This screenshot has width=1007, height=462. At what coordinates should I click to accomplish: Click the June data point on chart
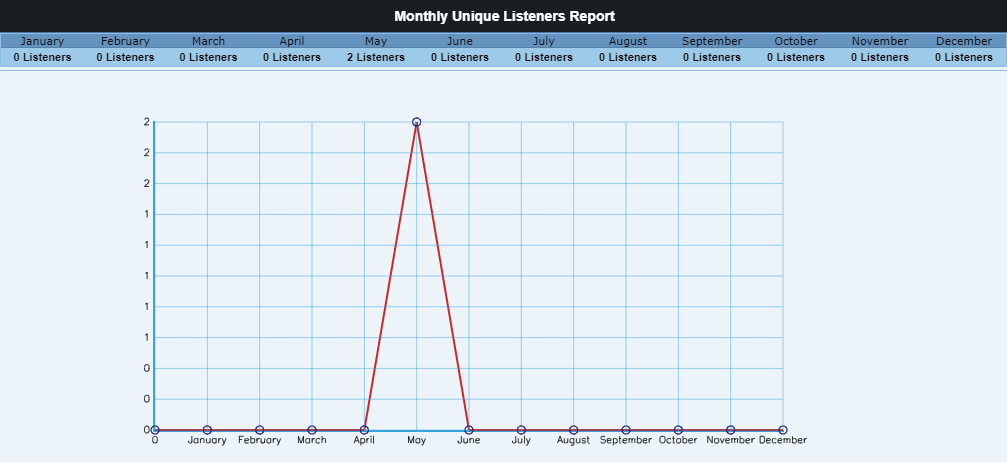[x=469, y=430]
